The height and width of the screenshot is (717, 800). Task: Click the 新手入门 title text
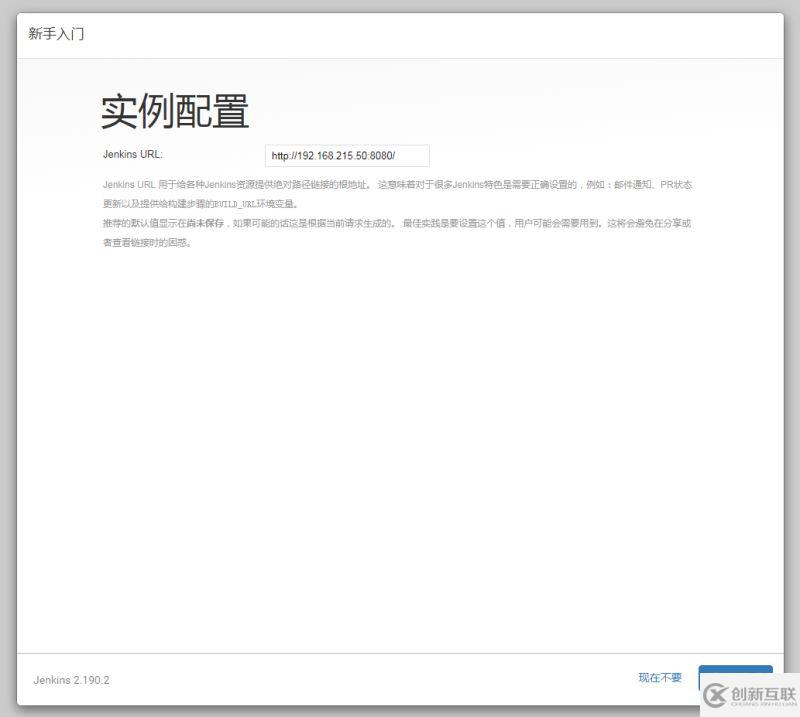click(56, 34)
